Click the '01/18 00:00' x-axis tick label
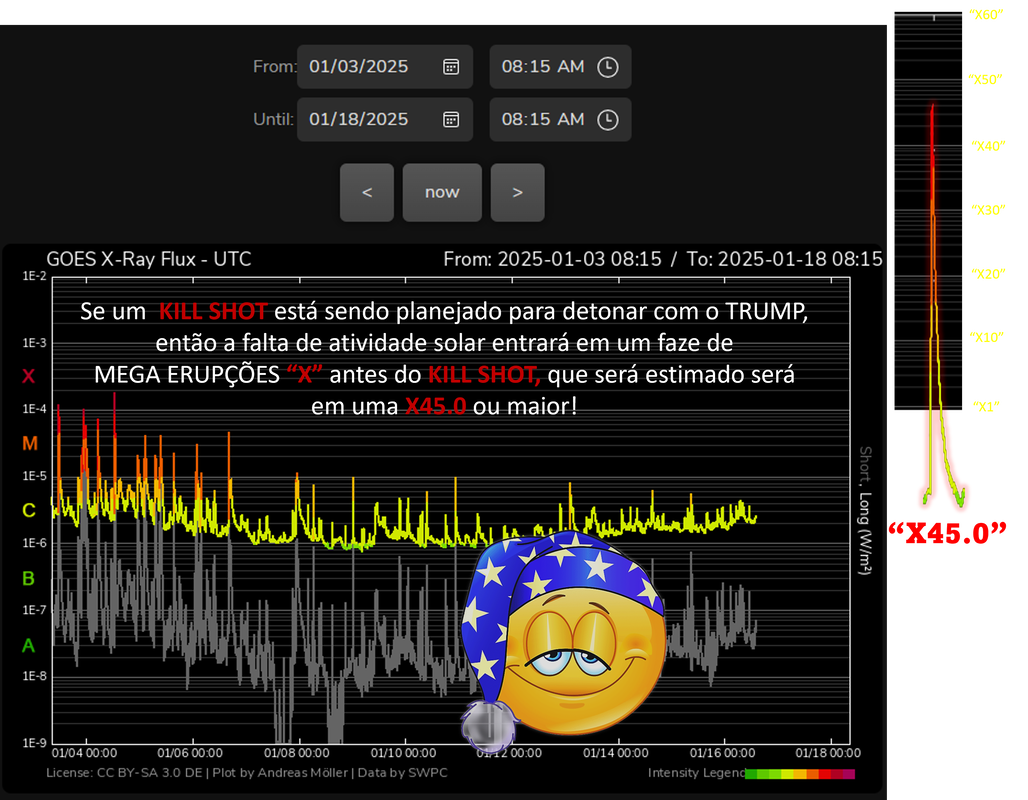The image size is (1028, 800). click(x=829, y=753)
